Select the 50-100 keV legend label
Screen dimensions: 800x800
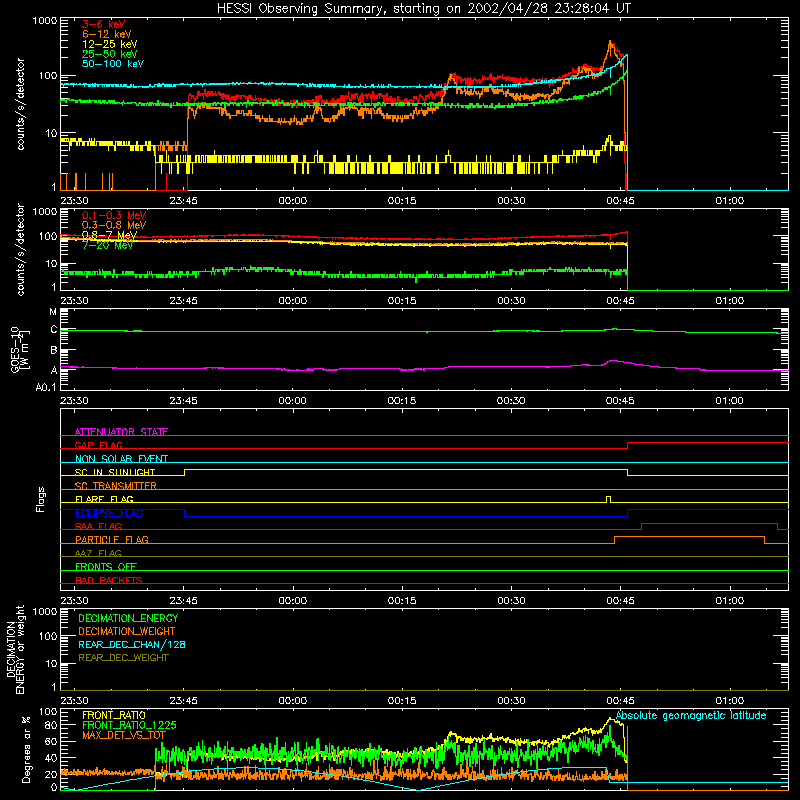pos(113,64)
